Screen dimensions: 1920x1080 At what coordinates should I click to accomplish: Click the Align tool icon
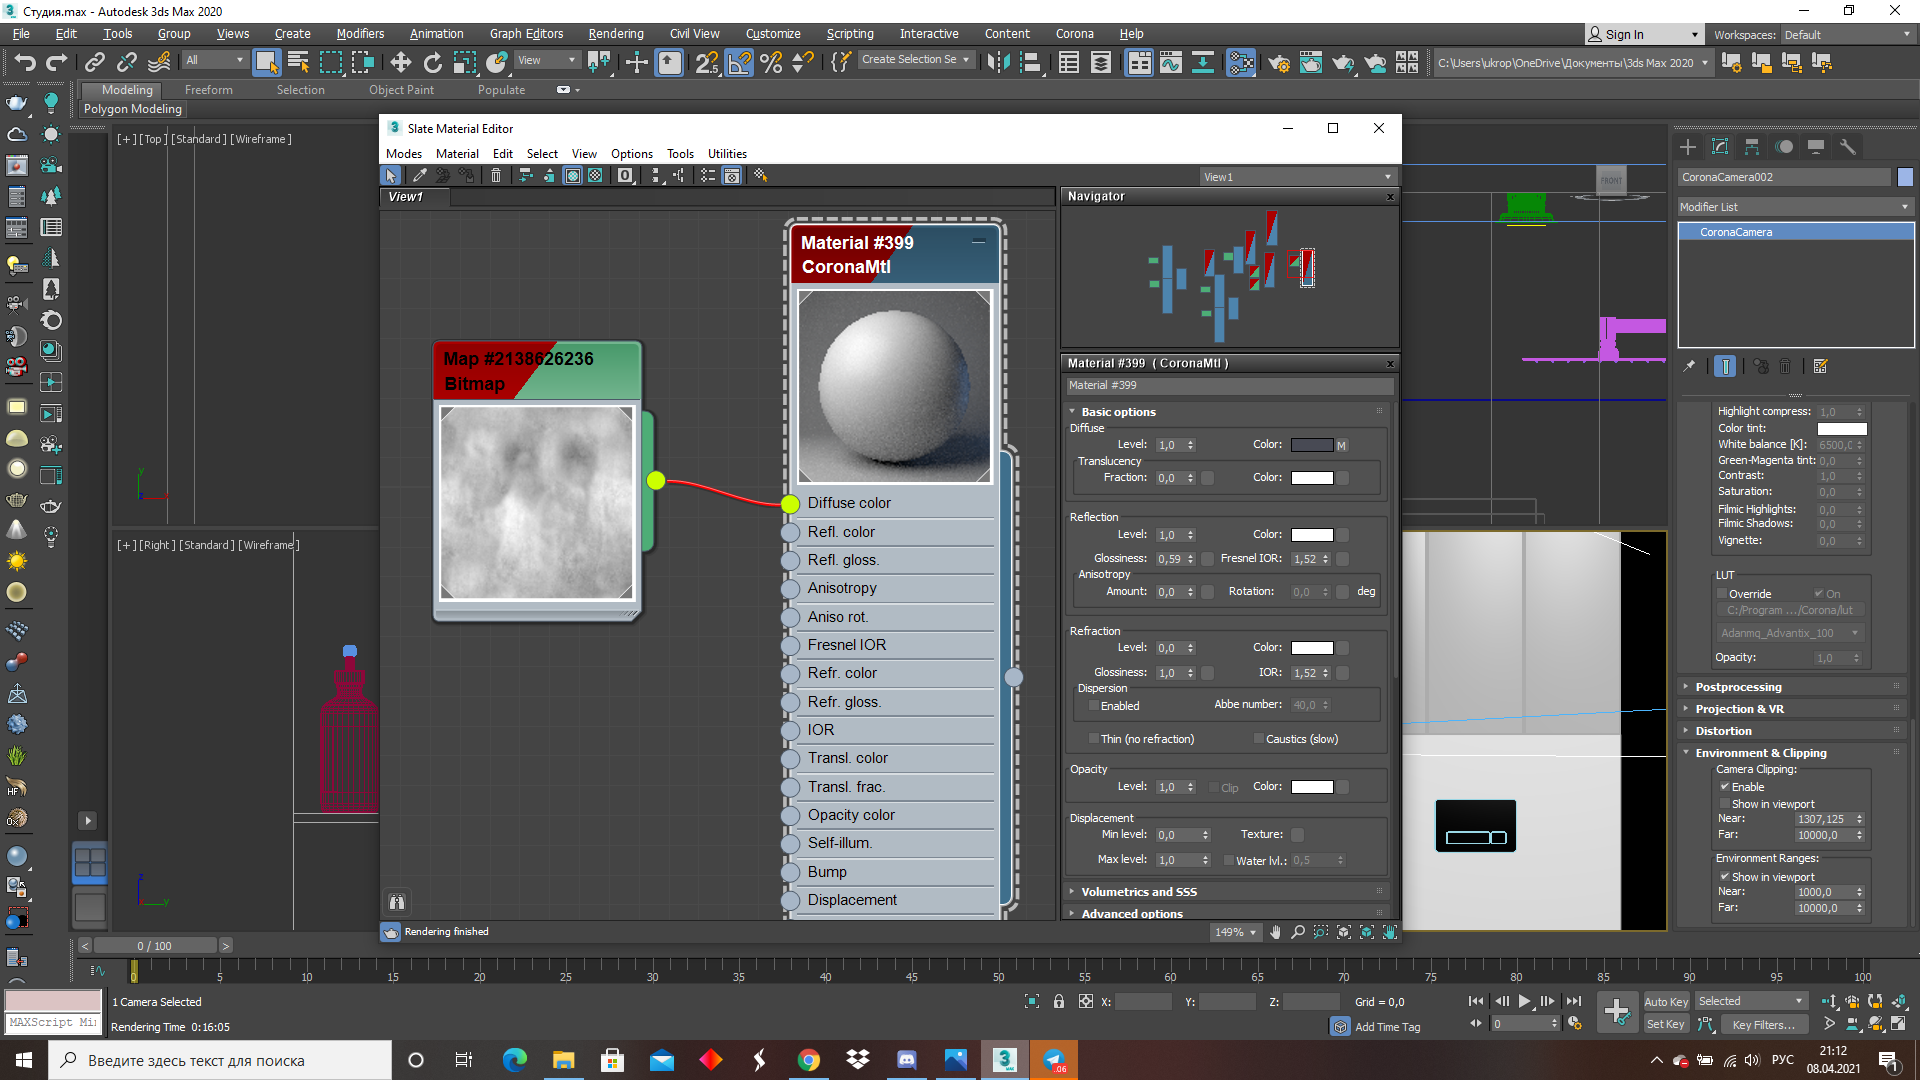1030,62
